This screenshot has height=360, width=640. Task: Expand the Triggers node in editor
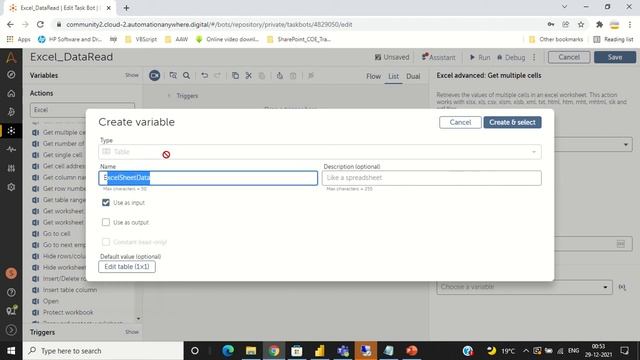pyautogui.click(x=169, y=96)
